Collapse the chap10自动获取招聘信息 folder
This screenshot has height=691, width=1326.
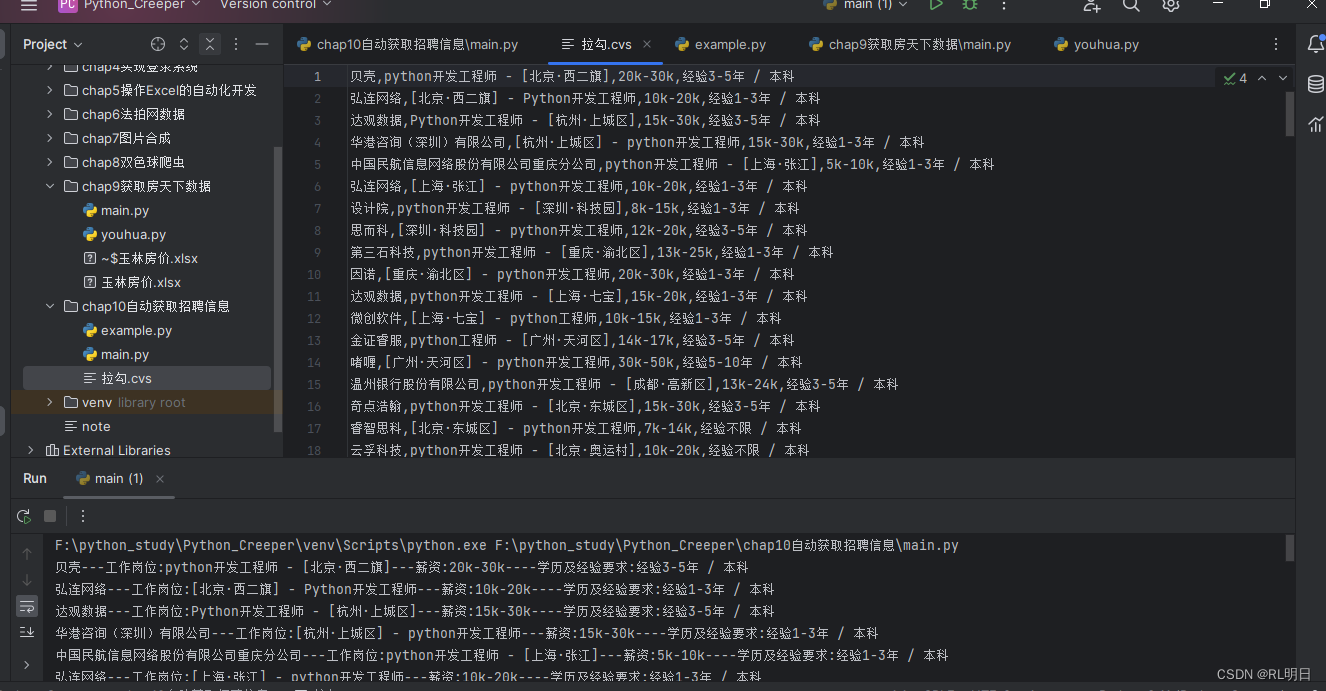(x=50, y=306)
